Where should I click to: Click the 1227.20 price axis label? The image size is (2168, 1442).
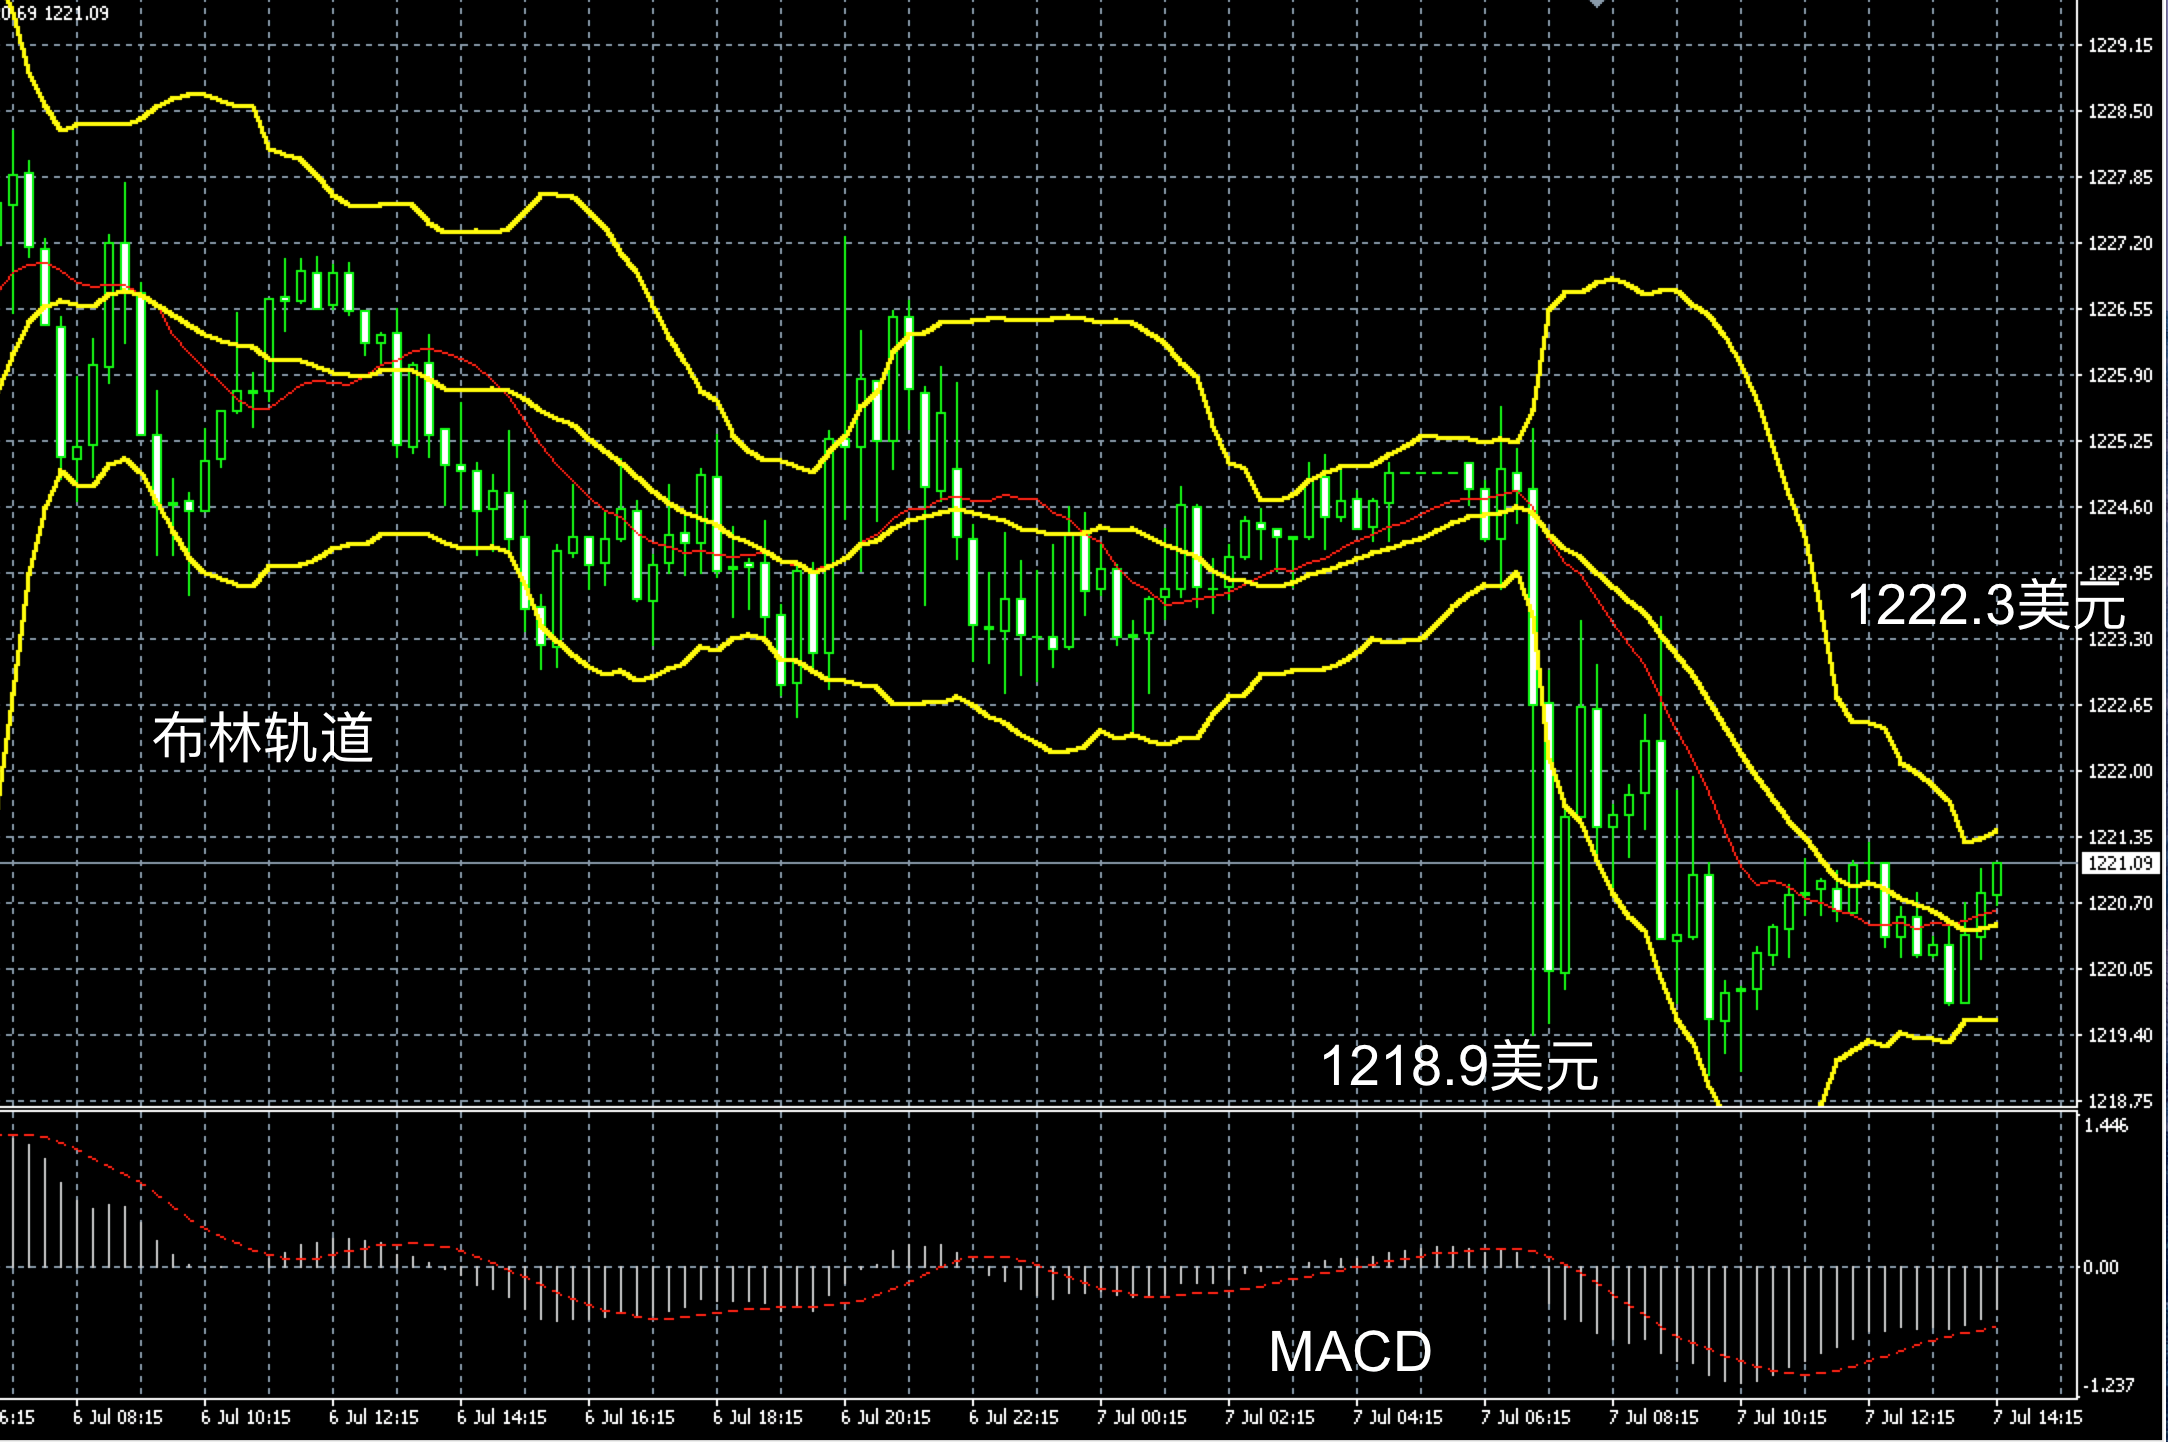(2120, 244)
